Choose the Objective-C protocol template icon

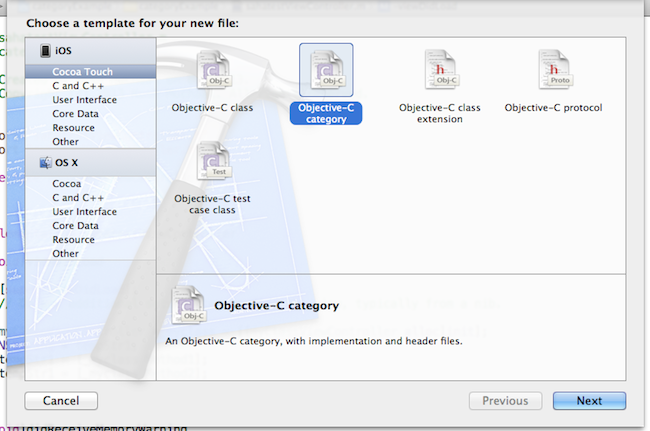(555, 70)
